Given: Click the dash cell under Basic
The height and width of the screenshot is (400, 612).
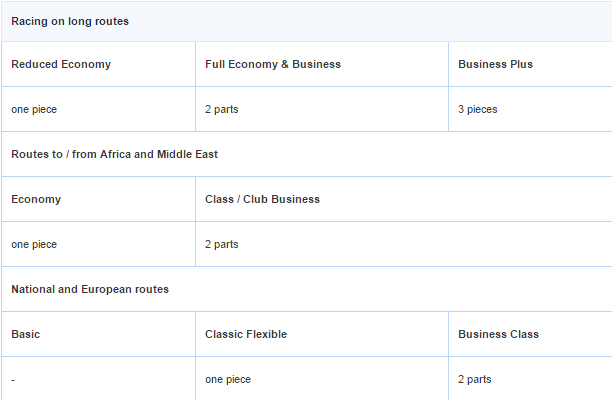Looking at the screenshot, I should point(14,379).
